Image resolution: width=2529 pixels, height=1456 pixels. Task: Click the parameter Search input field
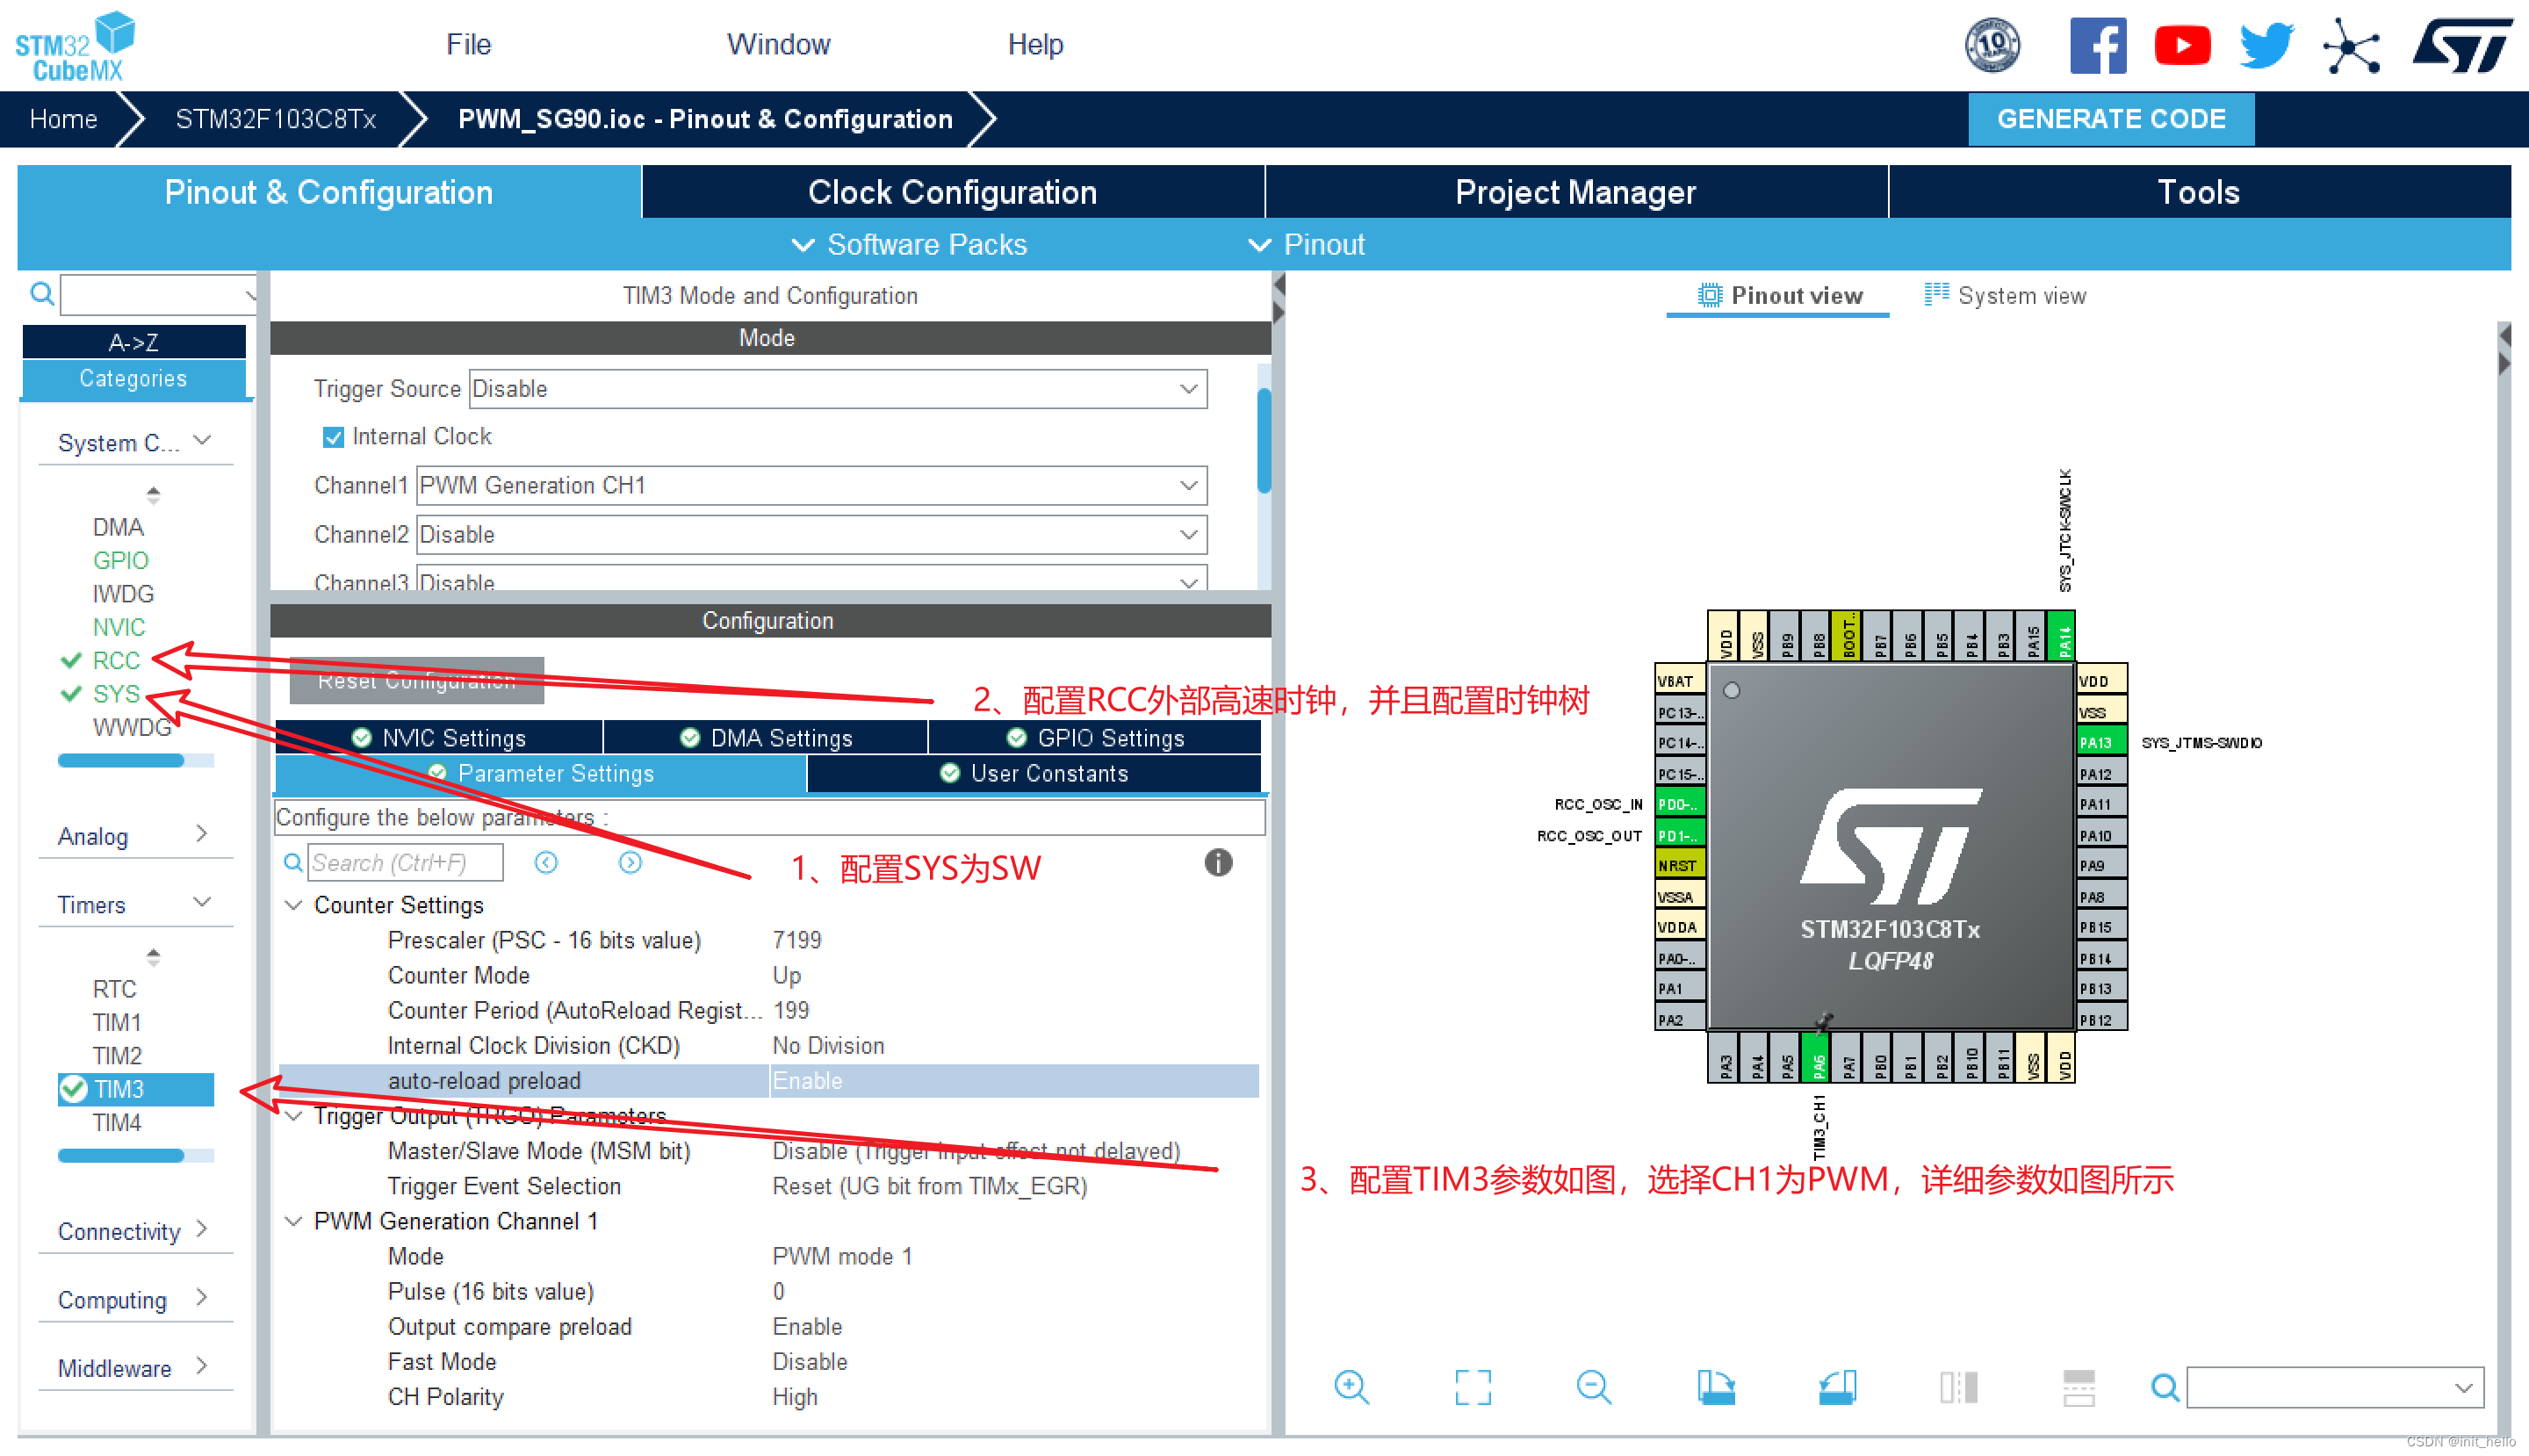click(404, 862)
